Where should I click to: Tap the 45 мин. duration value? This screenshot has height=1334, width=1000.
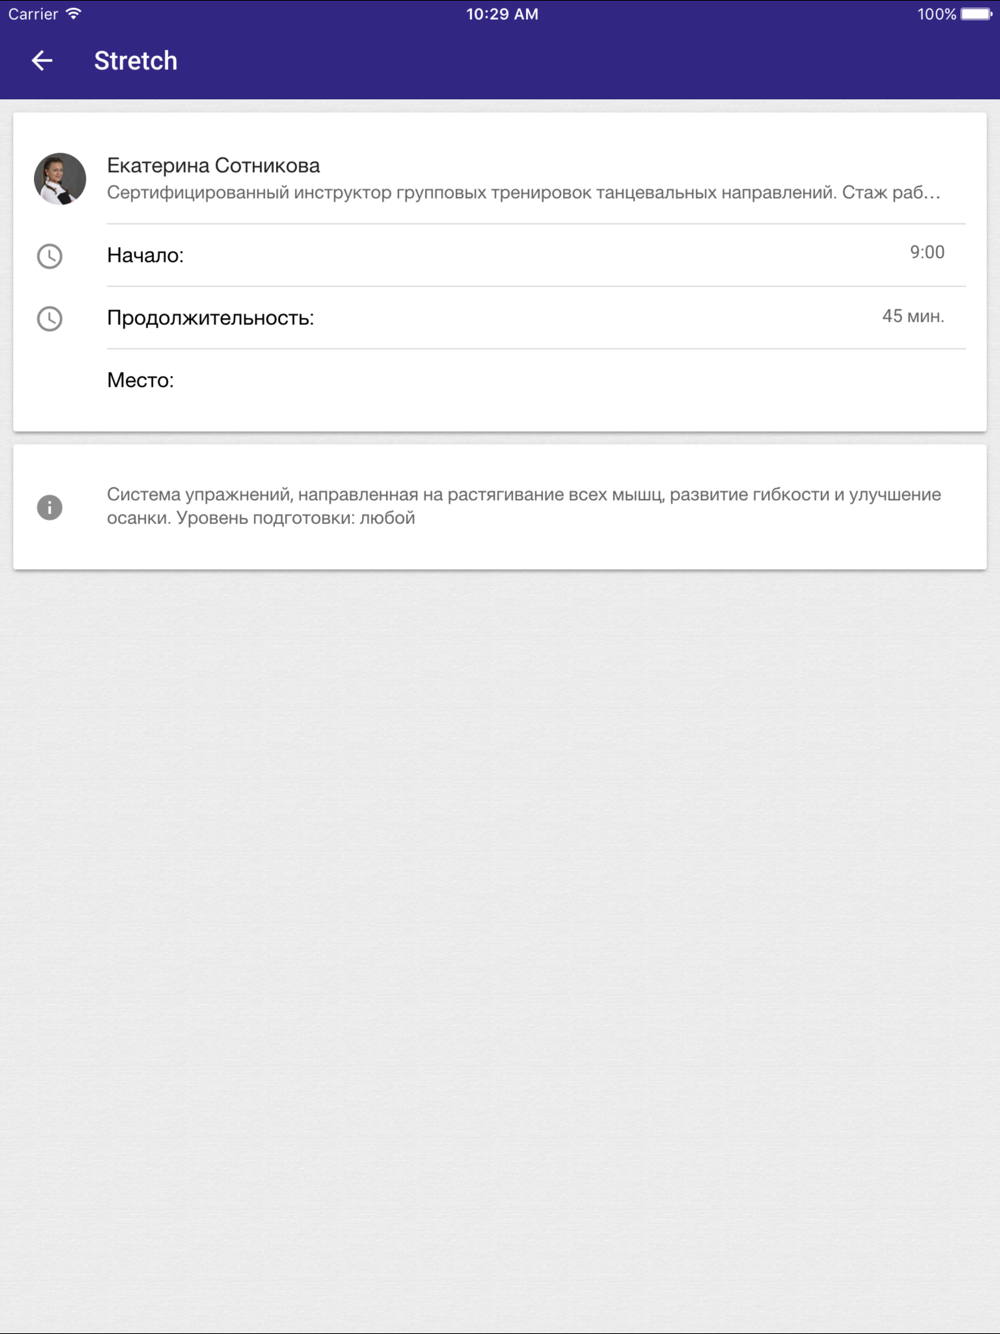(x=913, y=316)
